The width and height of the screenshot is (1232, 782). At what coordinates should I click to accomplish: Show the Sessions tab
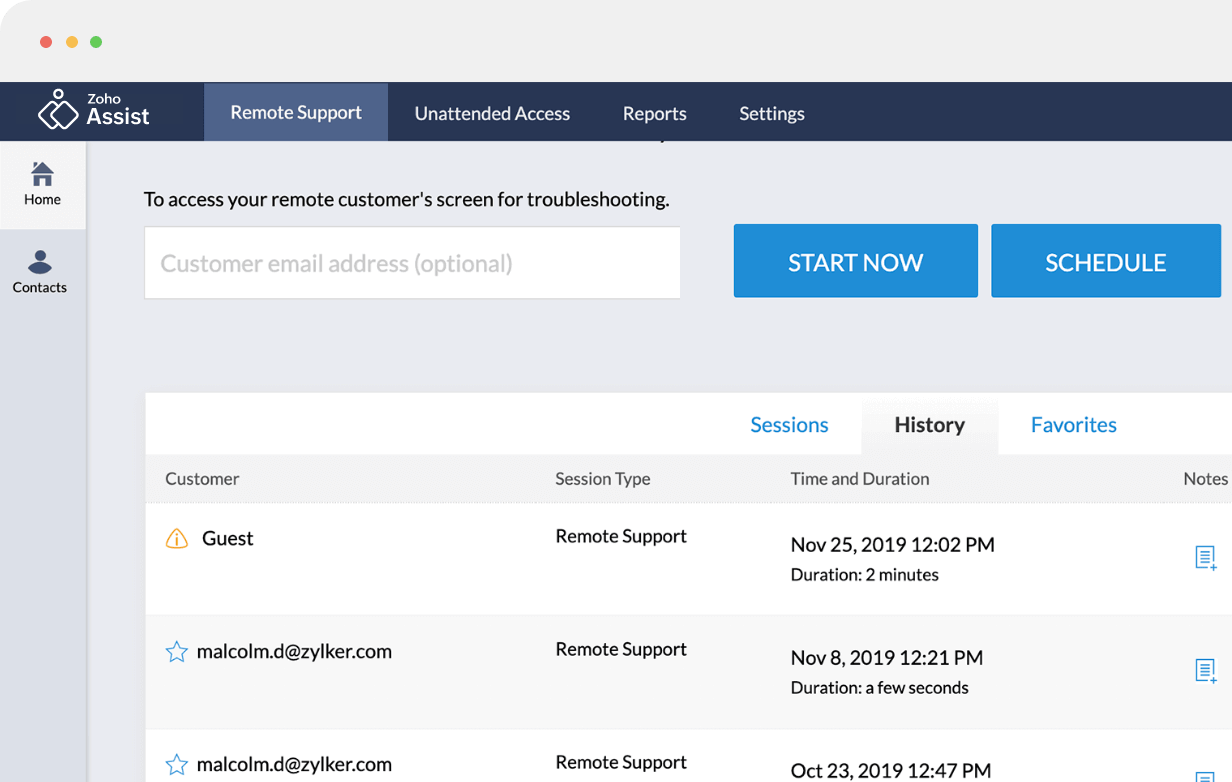click(x=789, y=425)
